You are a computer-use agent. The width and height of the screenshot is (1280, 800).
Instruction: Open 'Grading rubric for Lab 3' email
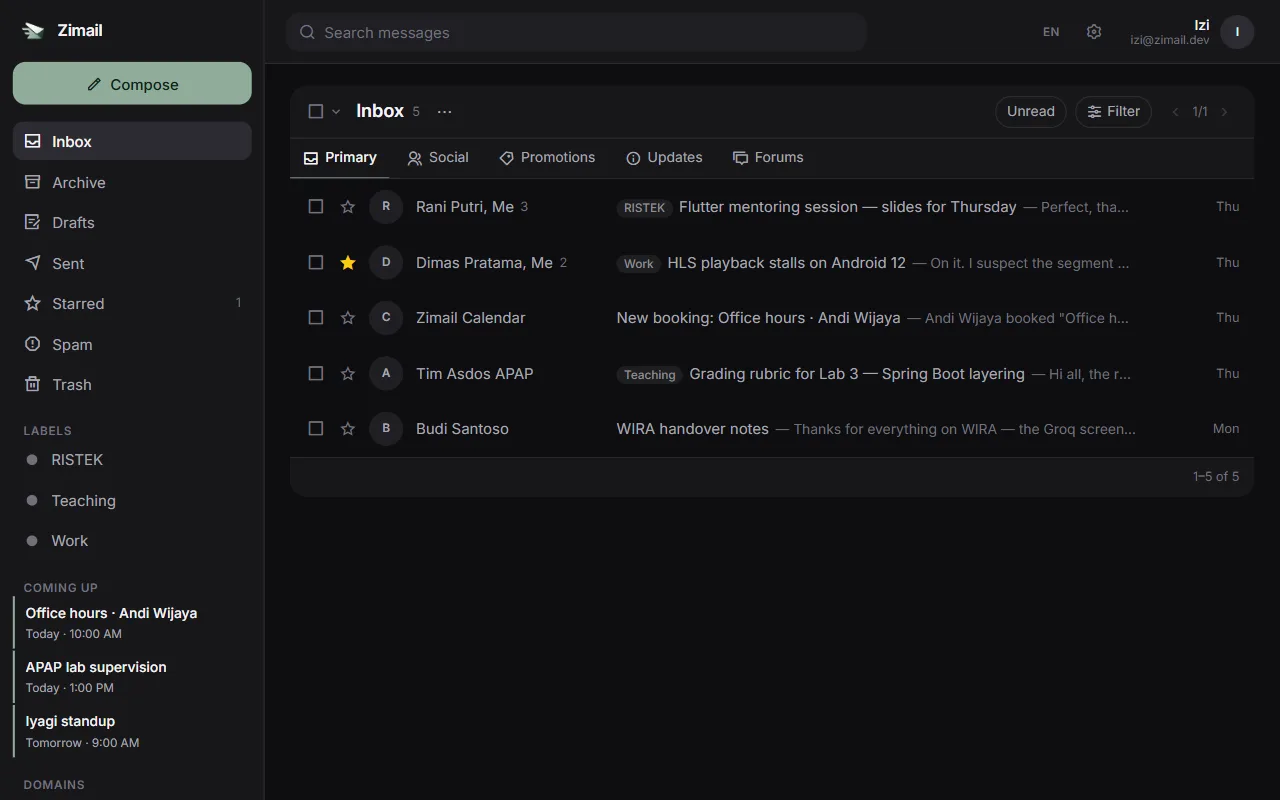coord(857,374)
